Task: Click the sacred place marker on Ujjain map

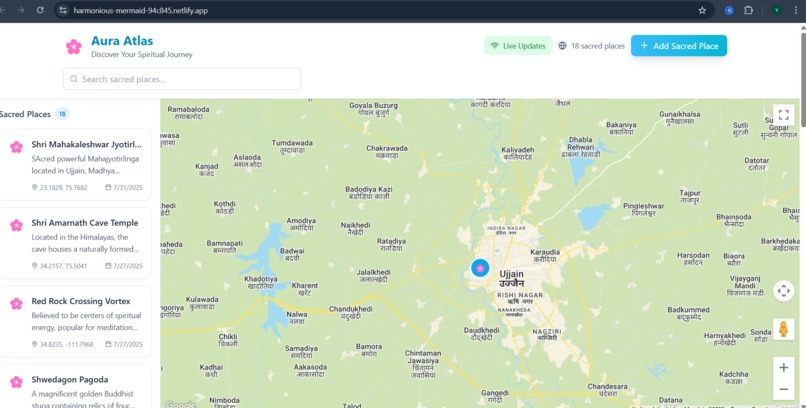Action: (480, 268)
